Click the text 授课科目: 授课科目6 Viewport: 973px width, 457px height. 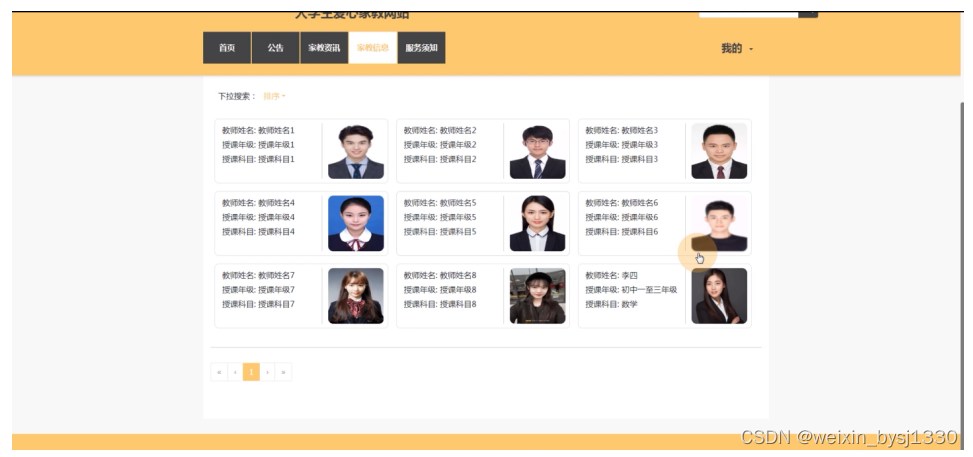[x=622, y=232]
